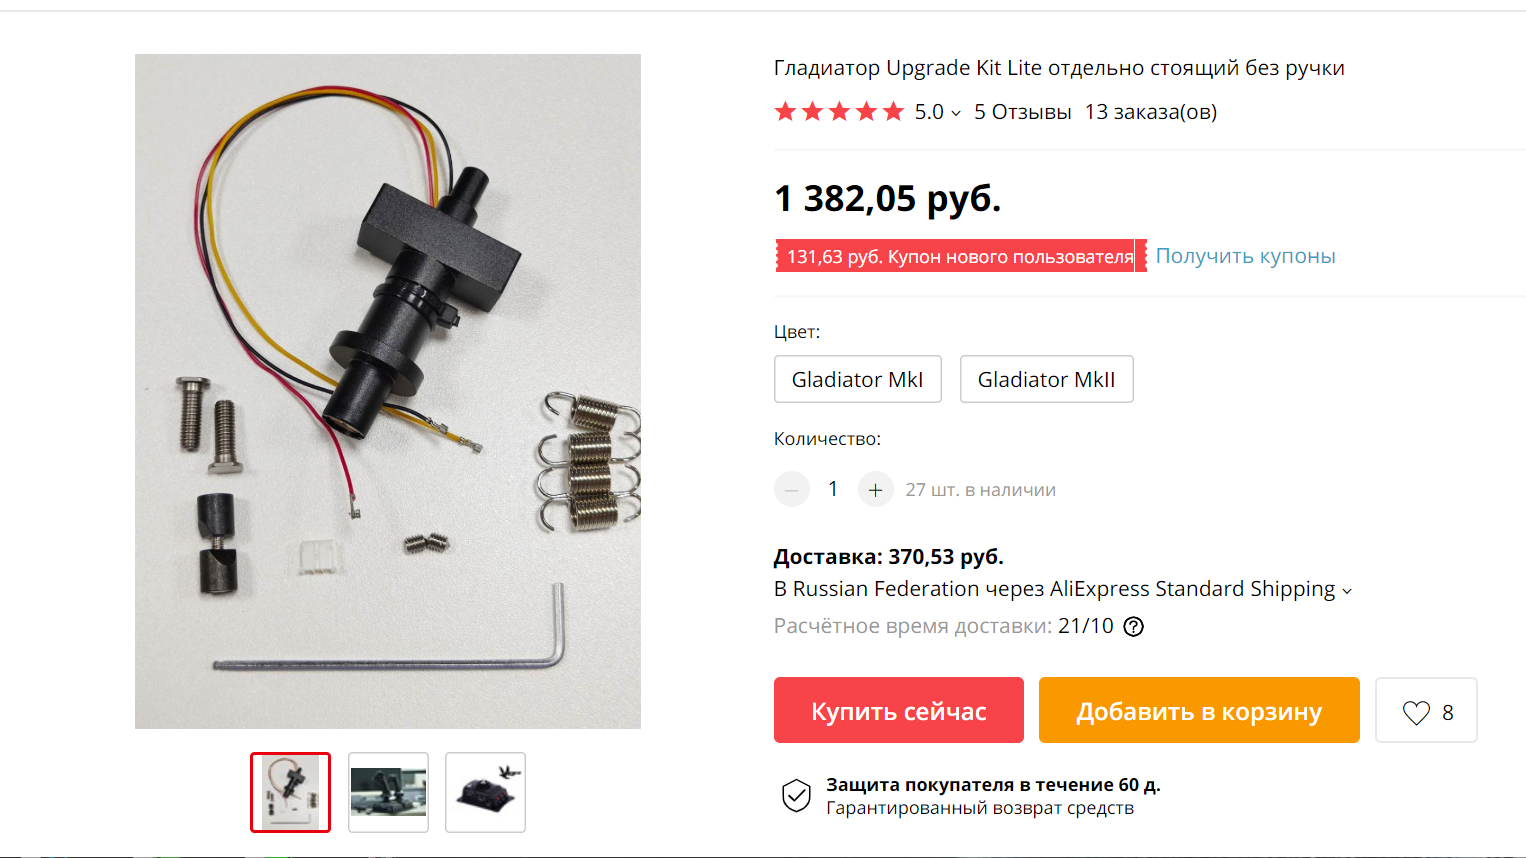Select the first product thumbnail with wires

(x=290, y=792)
